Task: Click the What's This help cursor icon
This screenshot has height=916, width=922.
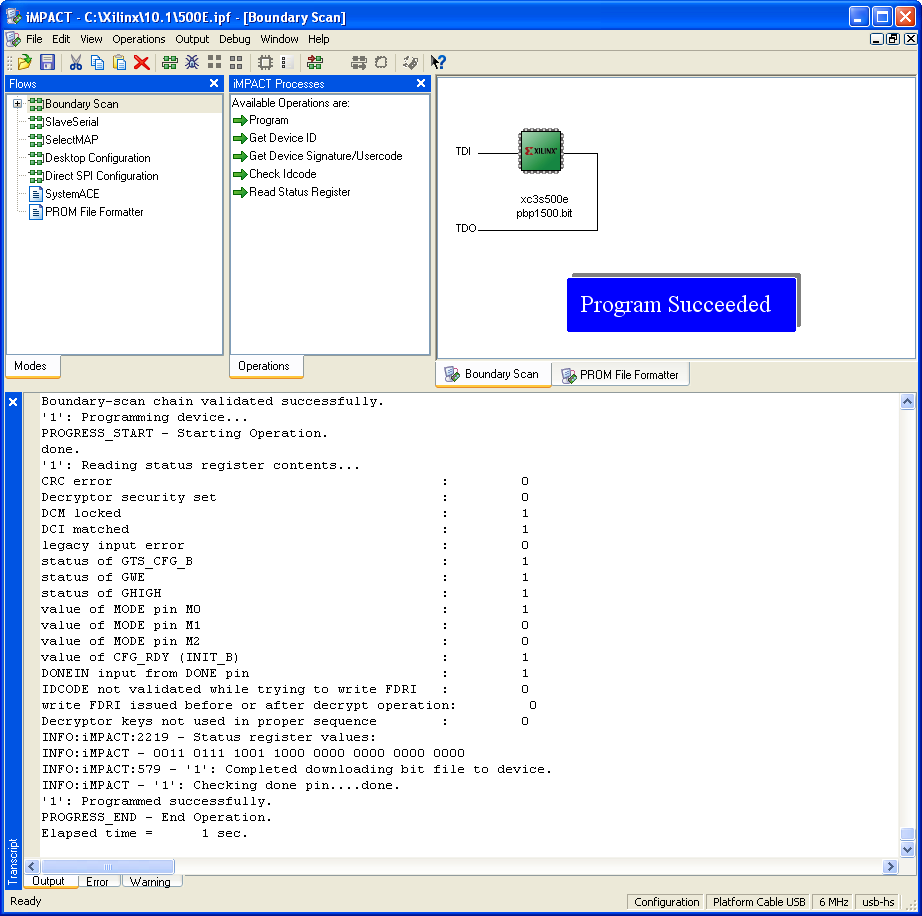Action: coord(438,62)
